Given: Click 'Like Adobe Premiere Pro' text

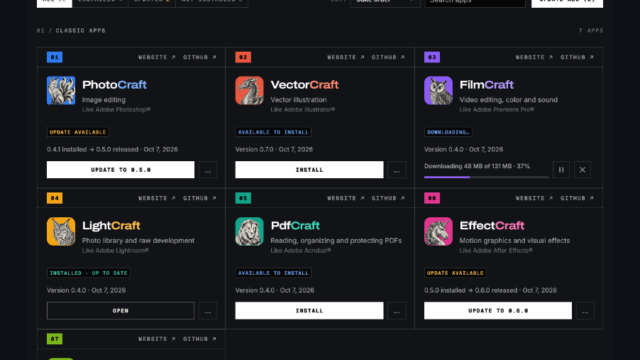Looking at the screenshot, I should pyautogui.click(x=497, y=110).
